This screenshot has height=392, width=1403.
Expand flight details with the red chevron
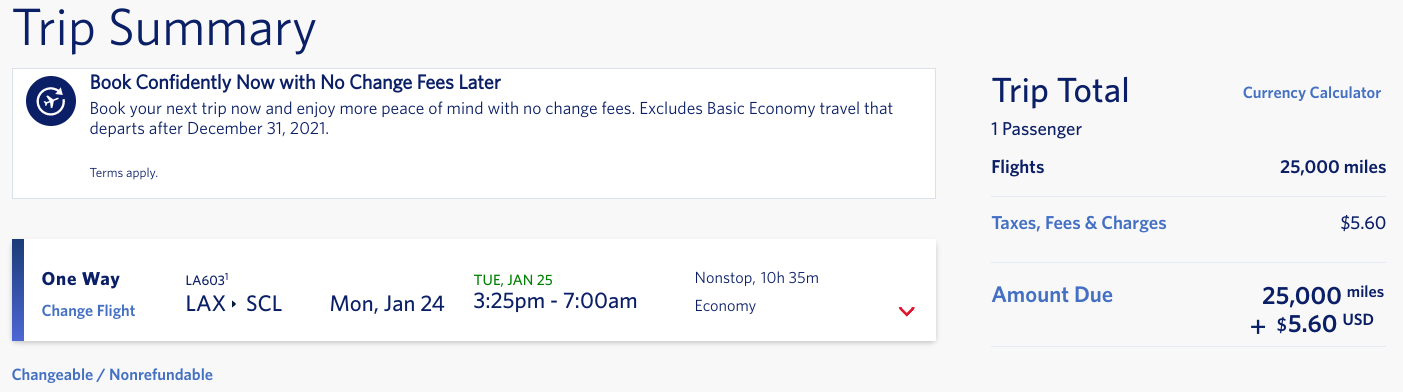(907, 311)
